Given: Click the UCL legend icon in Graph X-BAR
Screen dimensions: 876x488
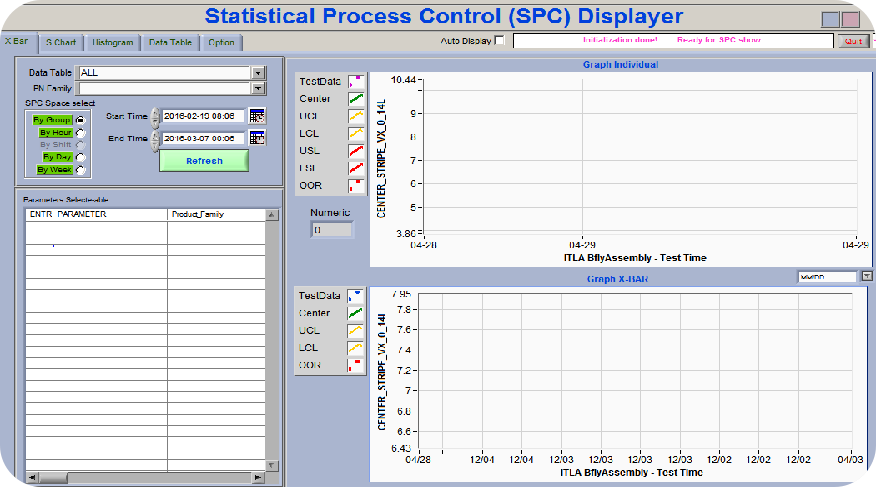Looking at the screenshot, I should tap(355, 330).
